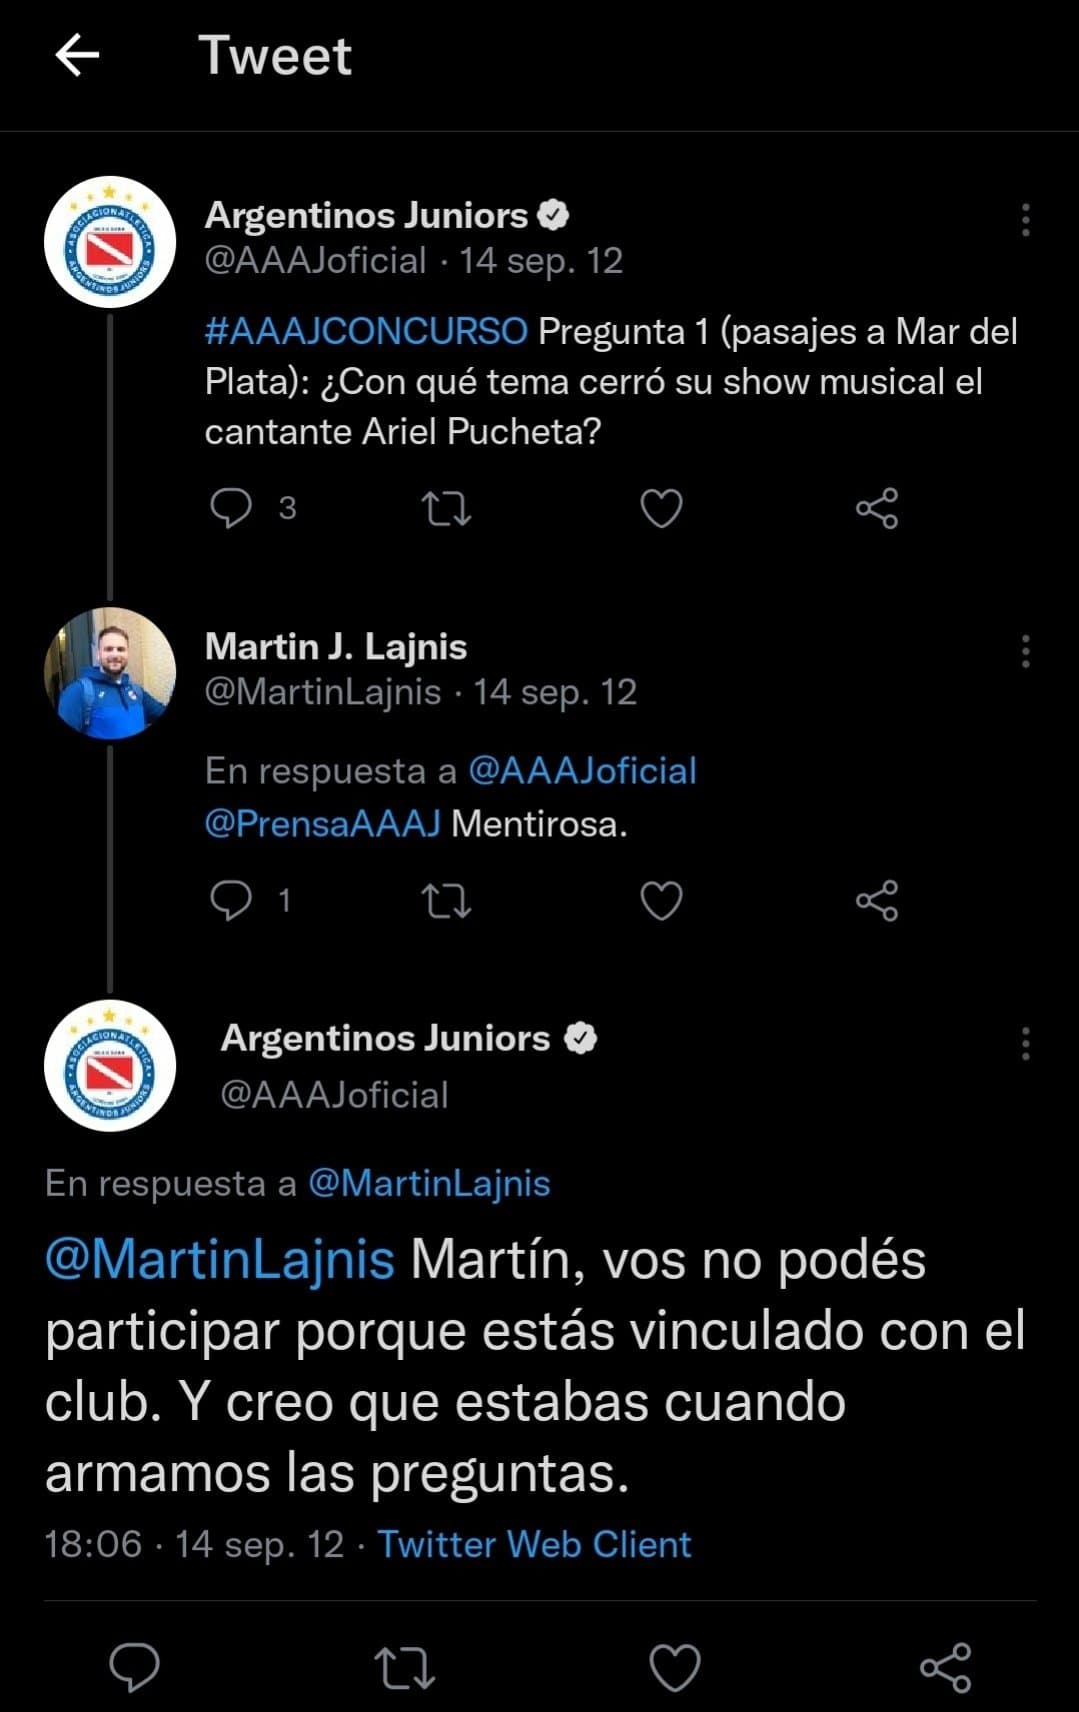1079x1712 pixels.
Task: Open the Twitter Web Client source link
Action: 534,1544
